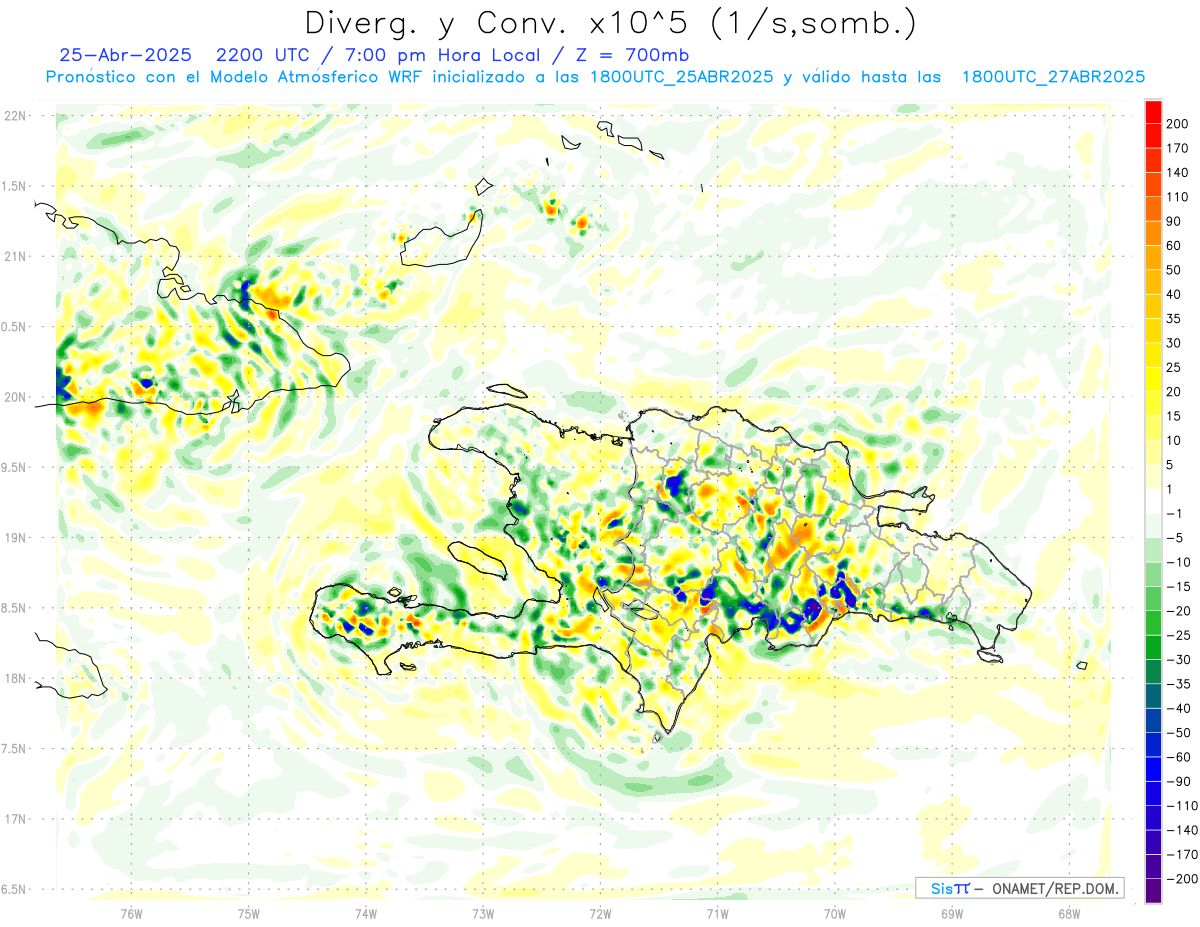
Task: Click the color bar value '35'
Action: (1175, 319)
